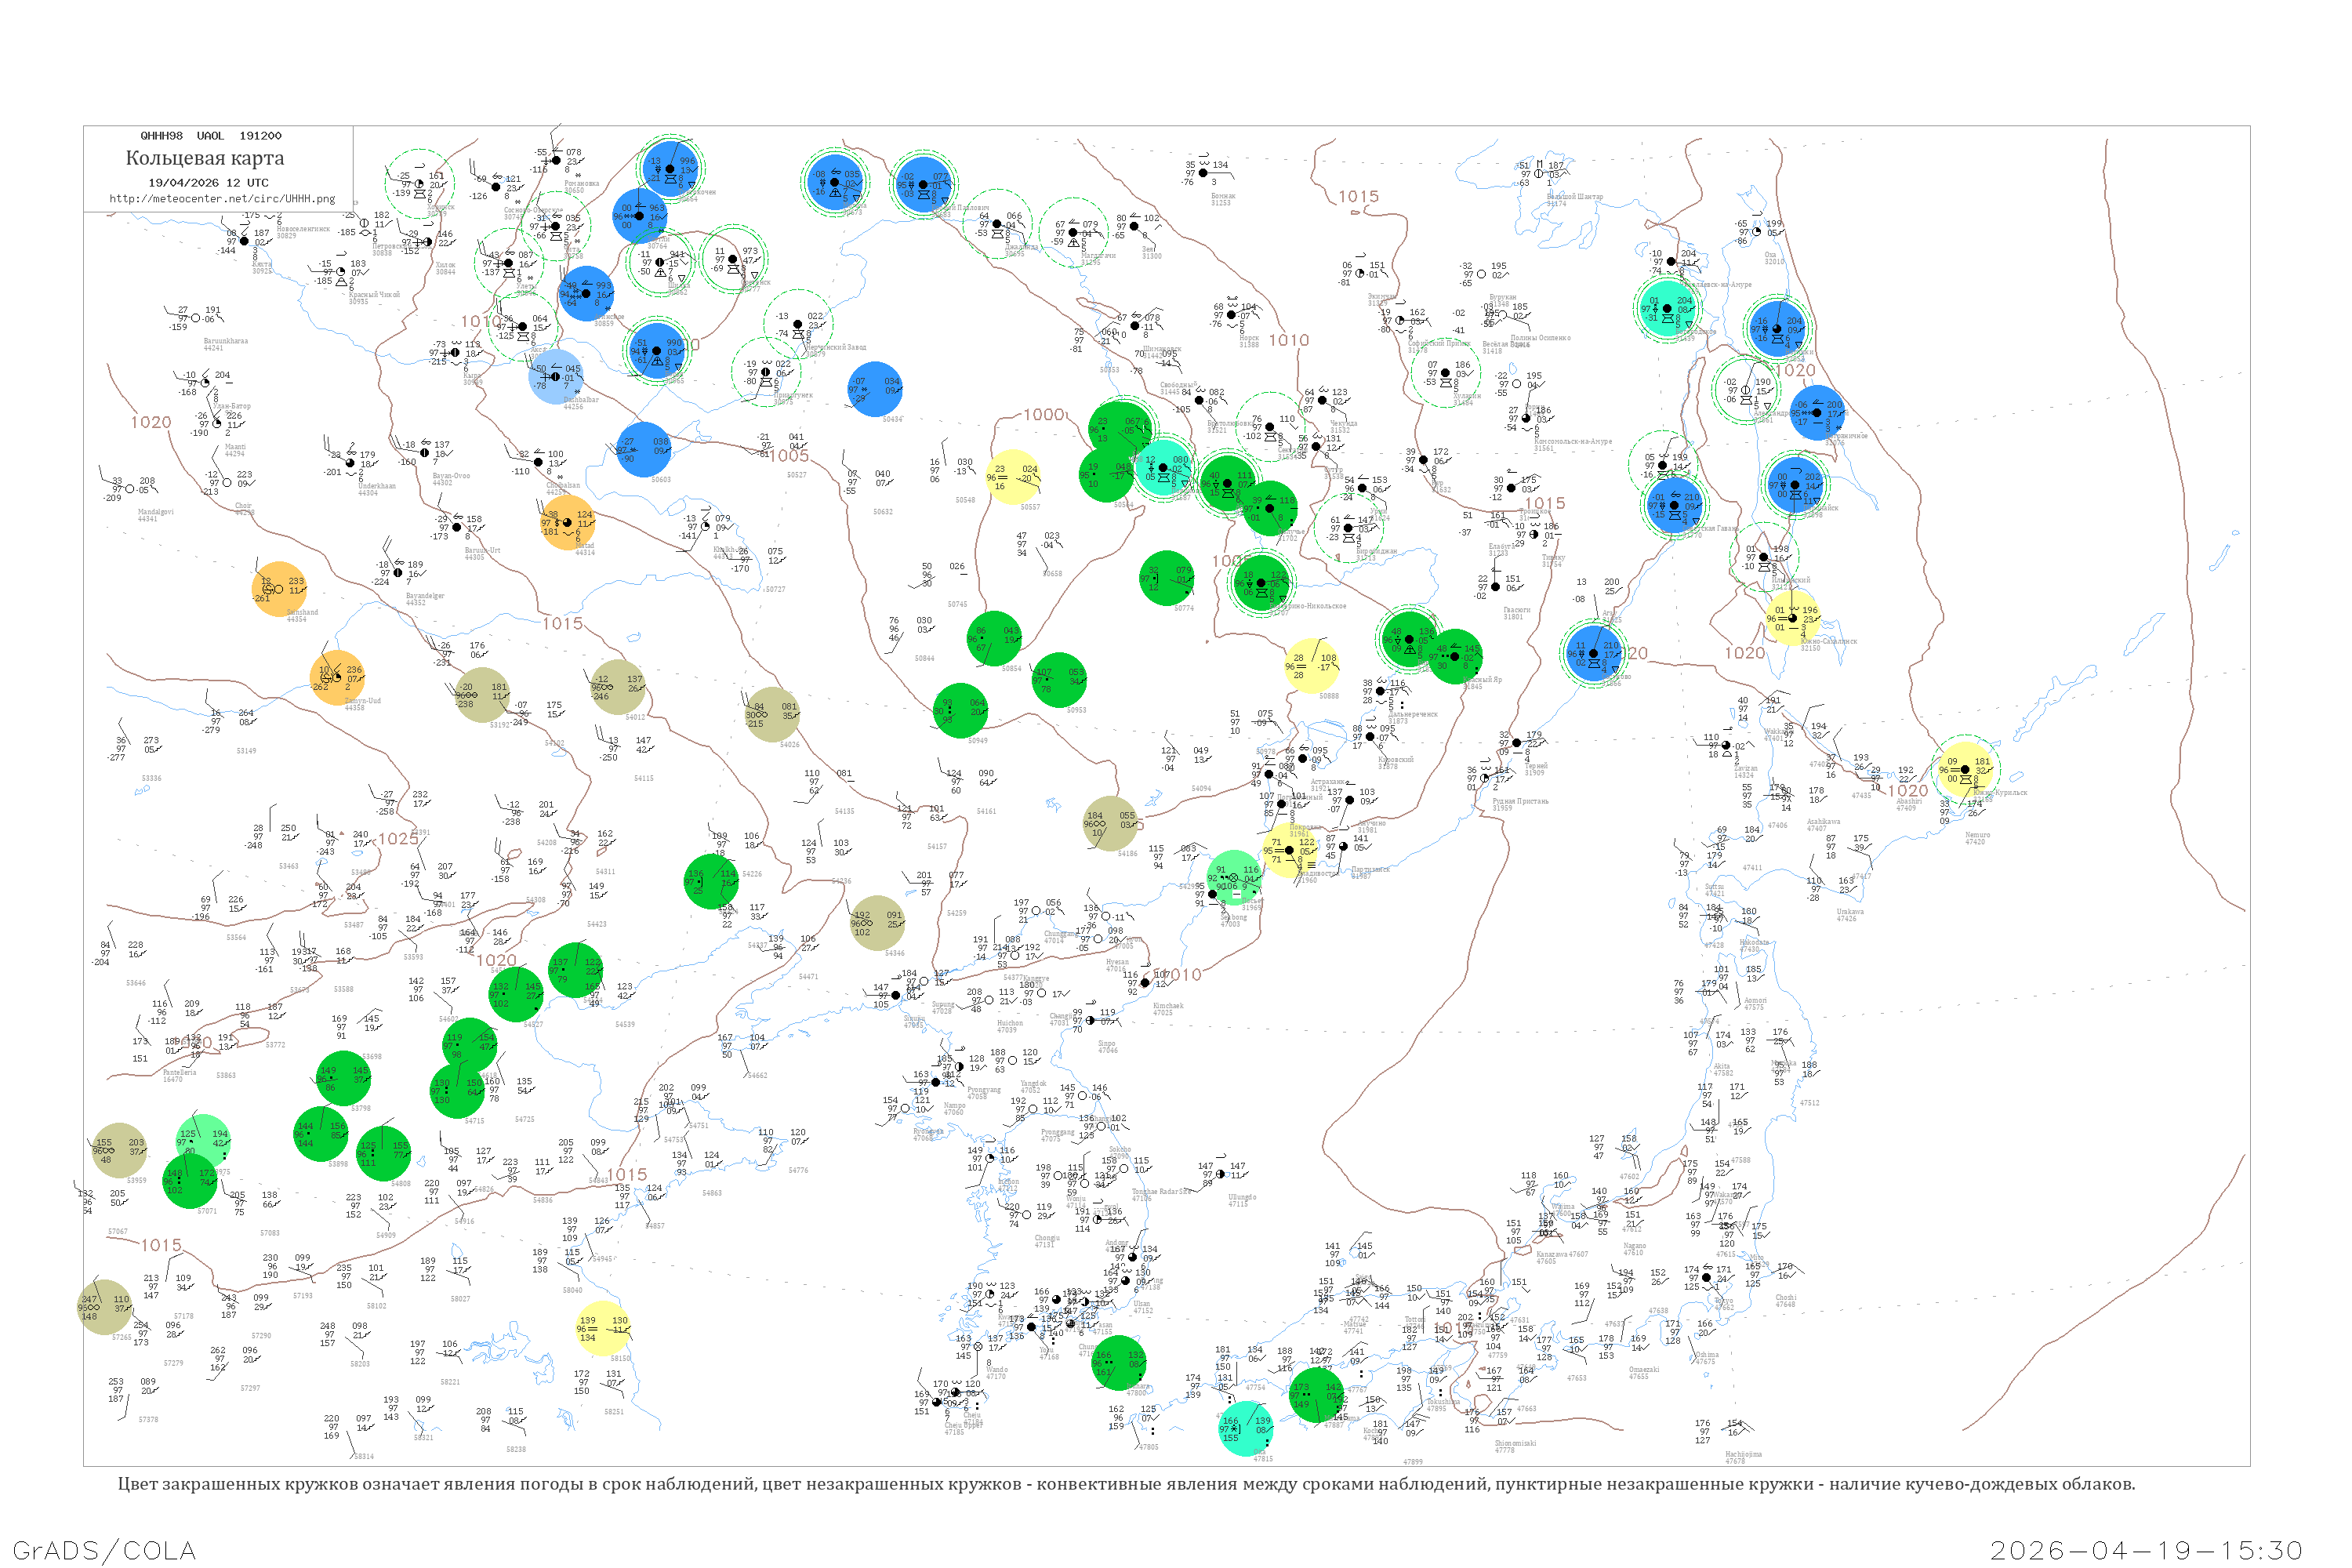Click the 2026-04-19-15:30 timestamp at bottom right

(2147, 1550)
